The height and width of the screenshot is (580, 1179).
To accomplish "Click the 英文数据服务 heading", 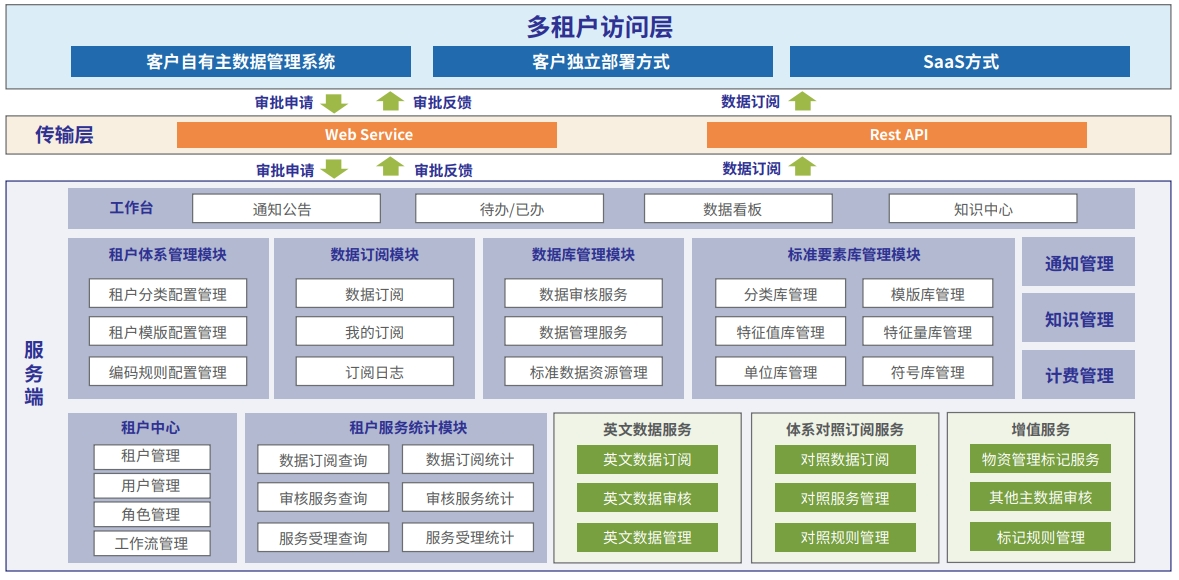I will [x=647, y=430].
